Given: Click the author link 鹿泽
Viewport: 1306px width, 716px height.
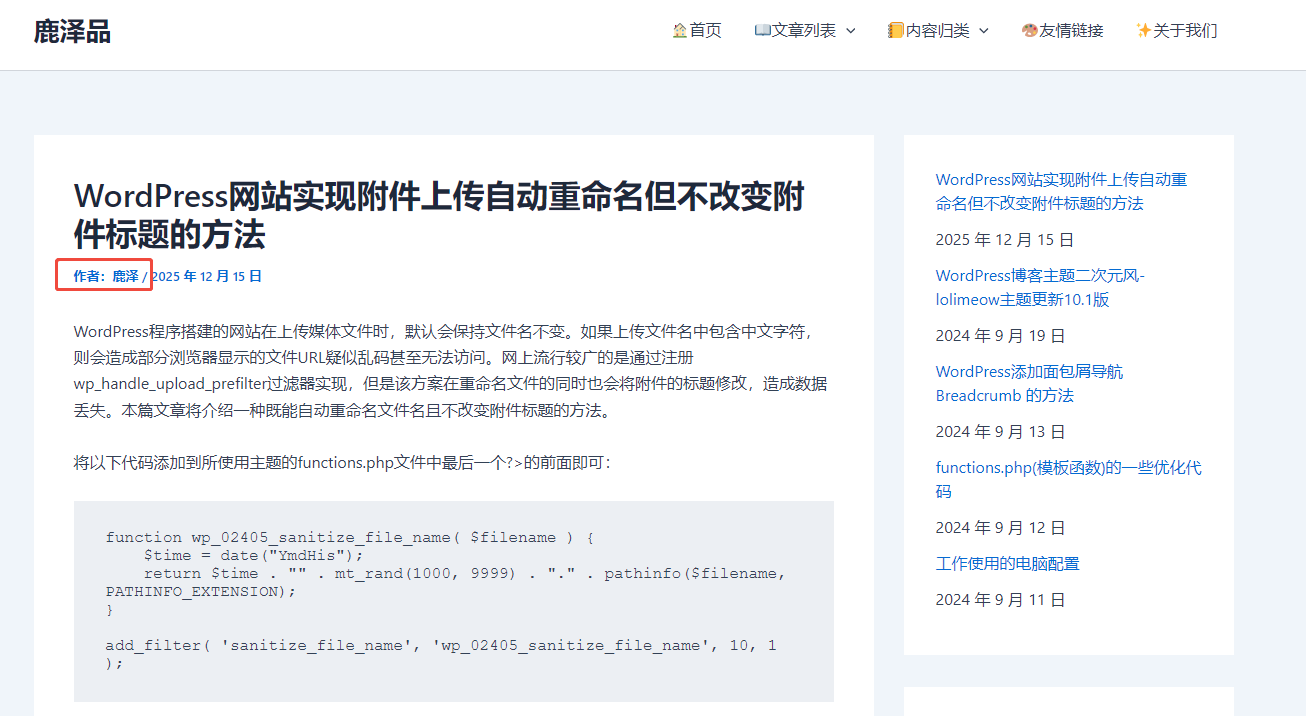Looking at the screenshot, I should 125,276.
